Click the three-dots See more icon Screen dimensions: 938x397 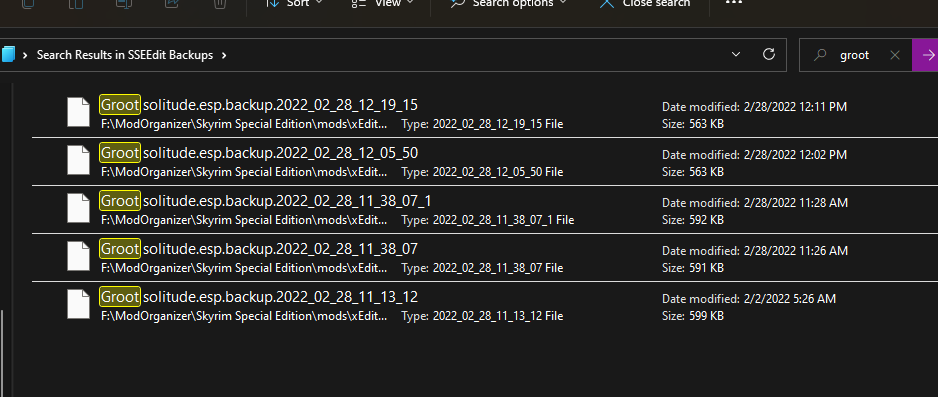pos(734,2)
